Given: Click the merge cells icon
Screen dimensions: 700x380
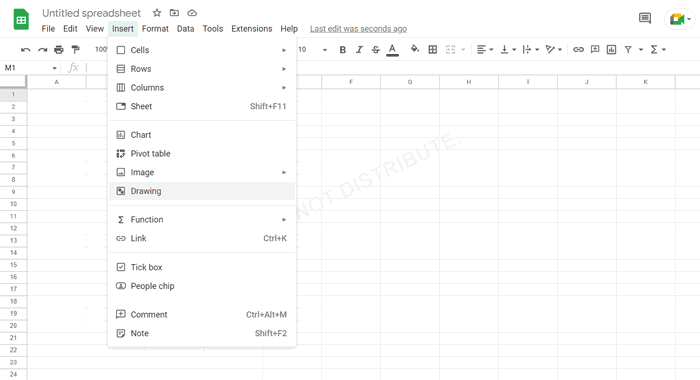Looking at the screenshot, I should pyautogui.click(x=450, y=50).
